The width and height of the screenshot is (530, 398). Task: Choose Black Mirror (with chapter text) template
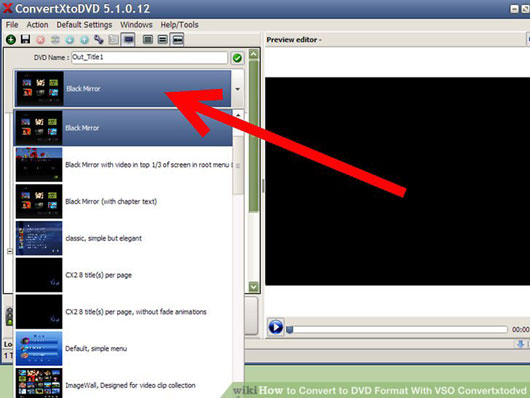tap(123, 202)
